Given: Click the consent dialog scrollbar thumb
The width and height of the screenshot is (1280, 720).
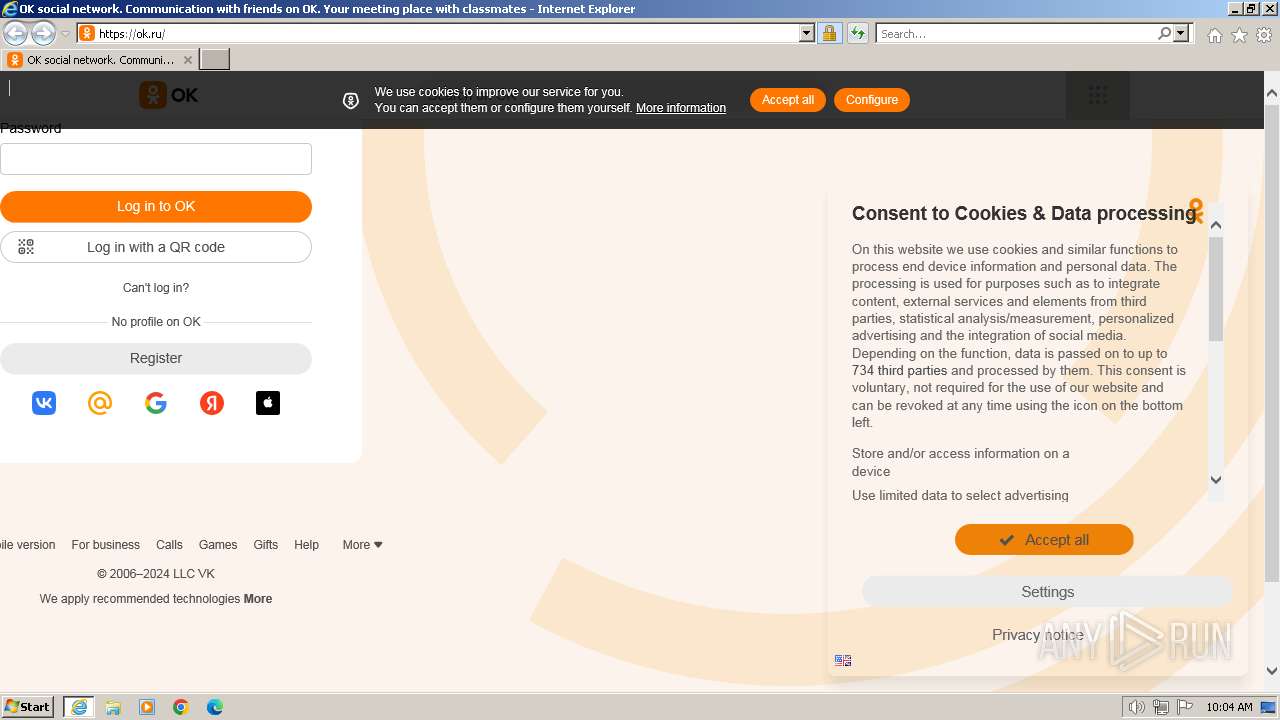Looking at the screenshot, I should click(1216, 289).
